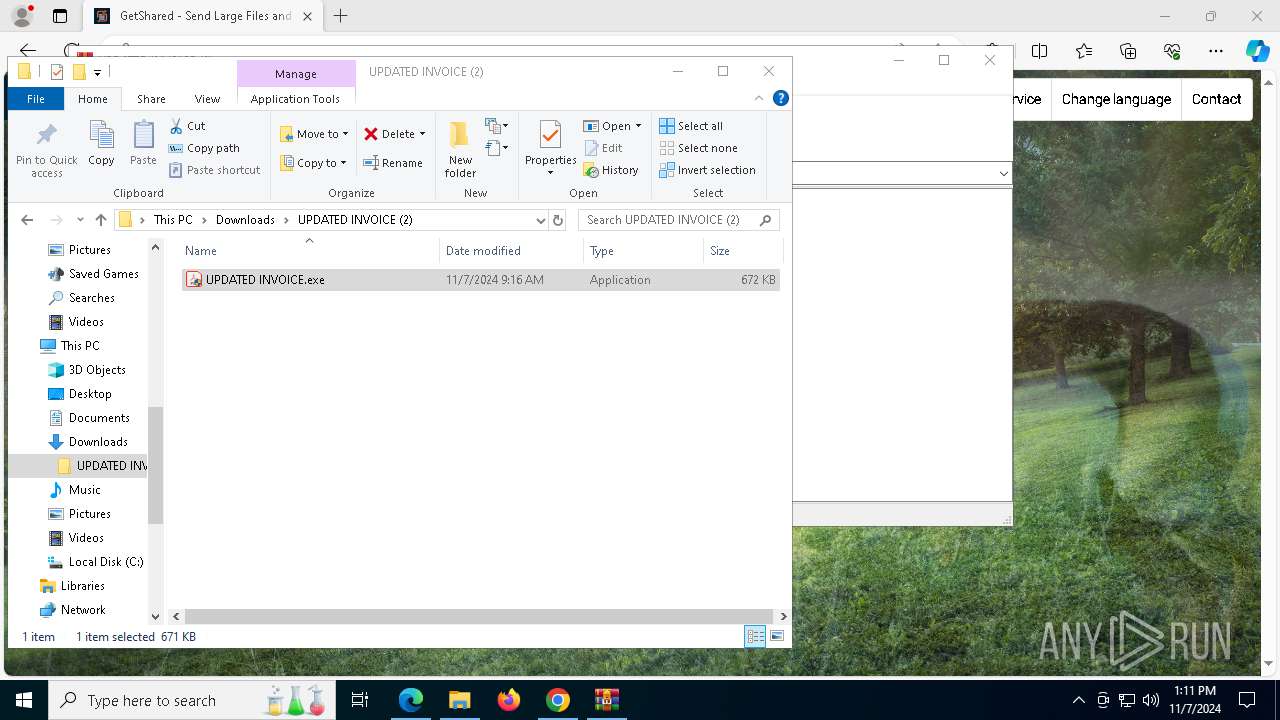Open WinRAR from the taskbar
This screenshot has height=720, width=1280.
[x=607, y=700]
